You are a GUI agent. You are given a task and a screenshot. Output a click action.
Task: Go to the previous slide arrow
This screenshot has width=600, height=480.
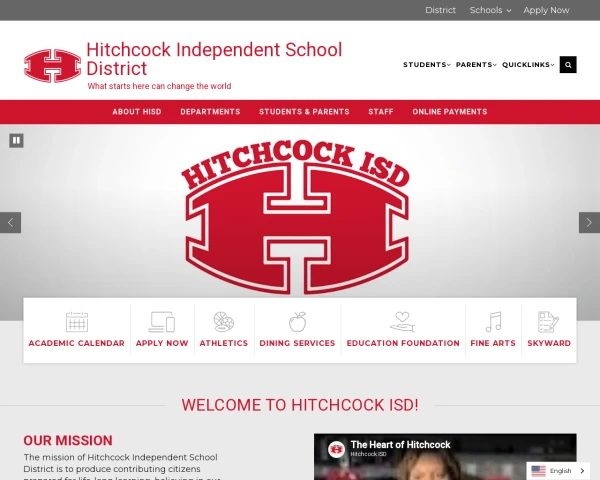10,222
